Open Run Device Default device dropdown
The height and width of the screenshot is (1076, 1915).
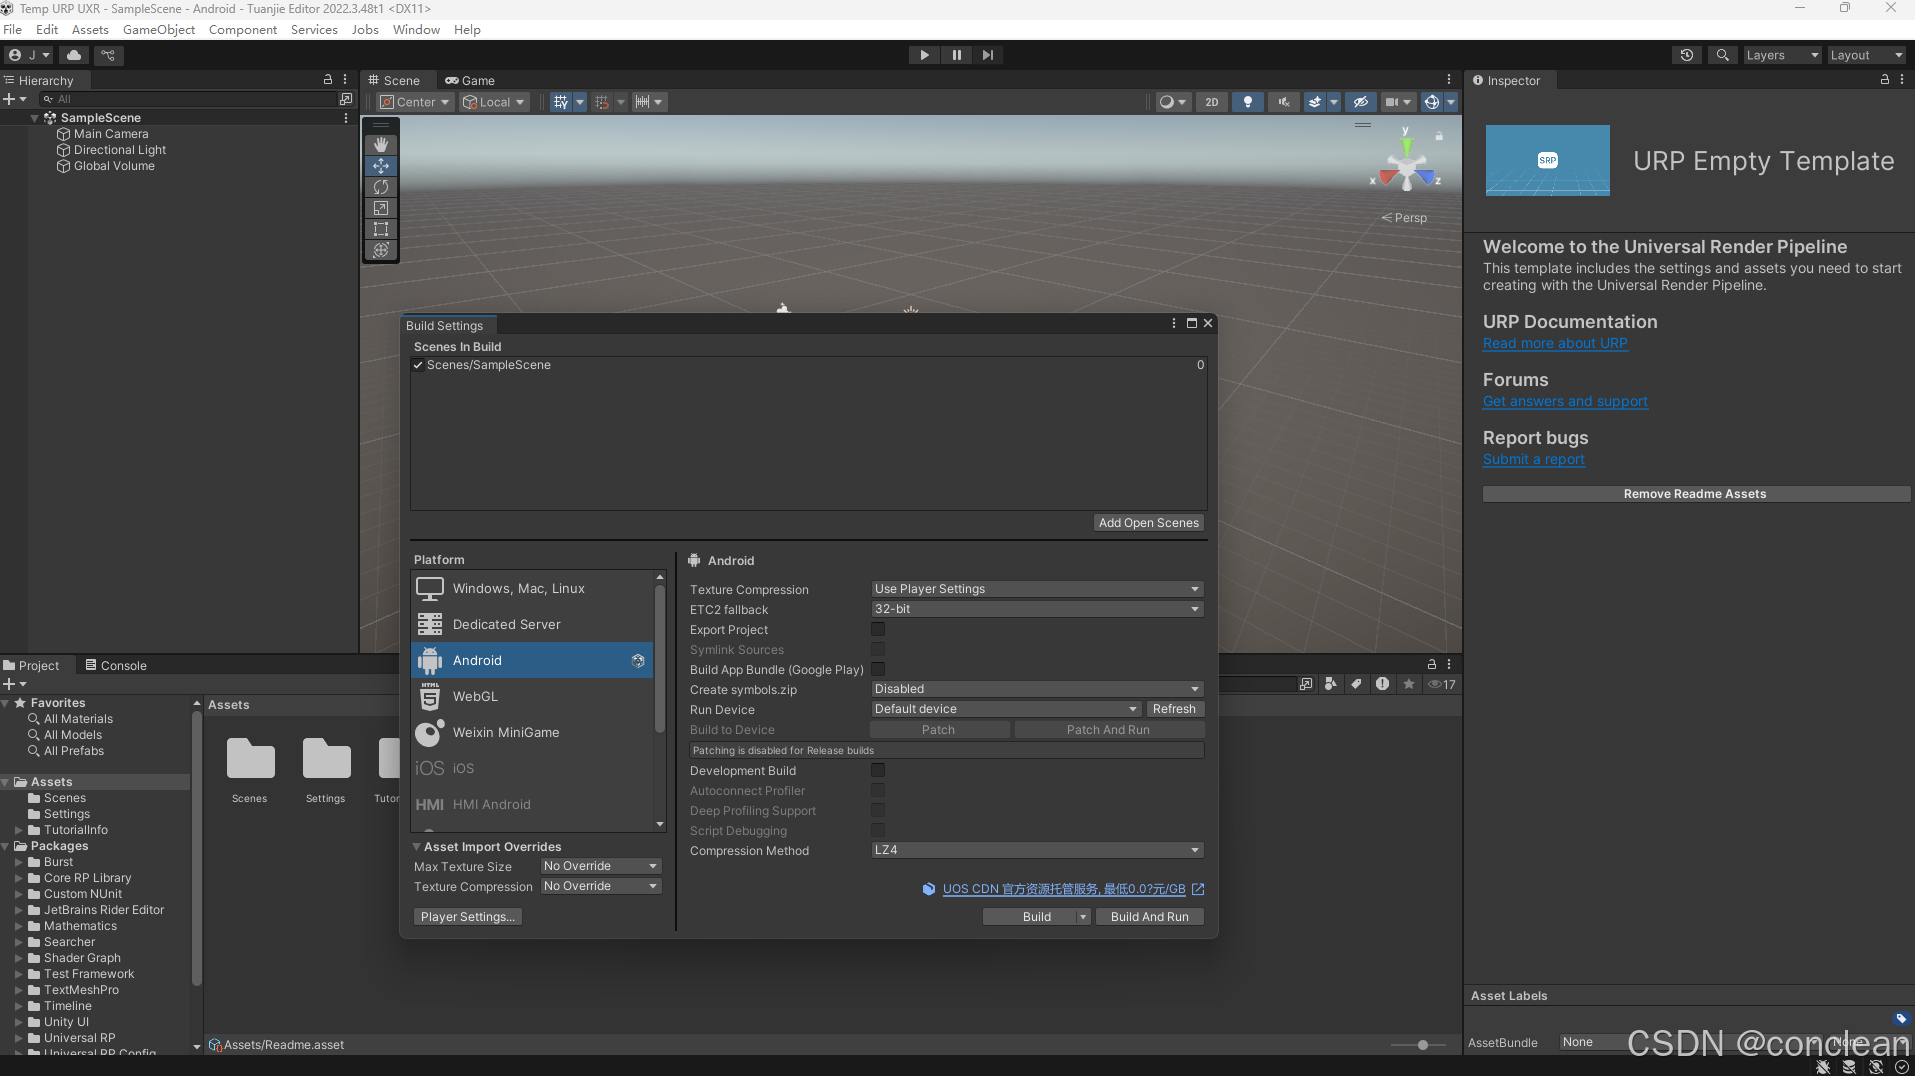coord(1006,709)
